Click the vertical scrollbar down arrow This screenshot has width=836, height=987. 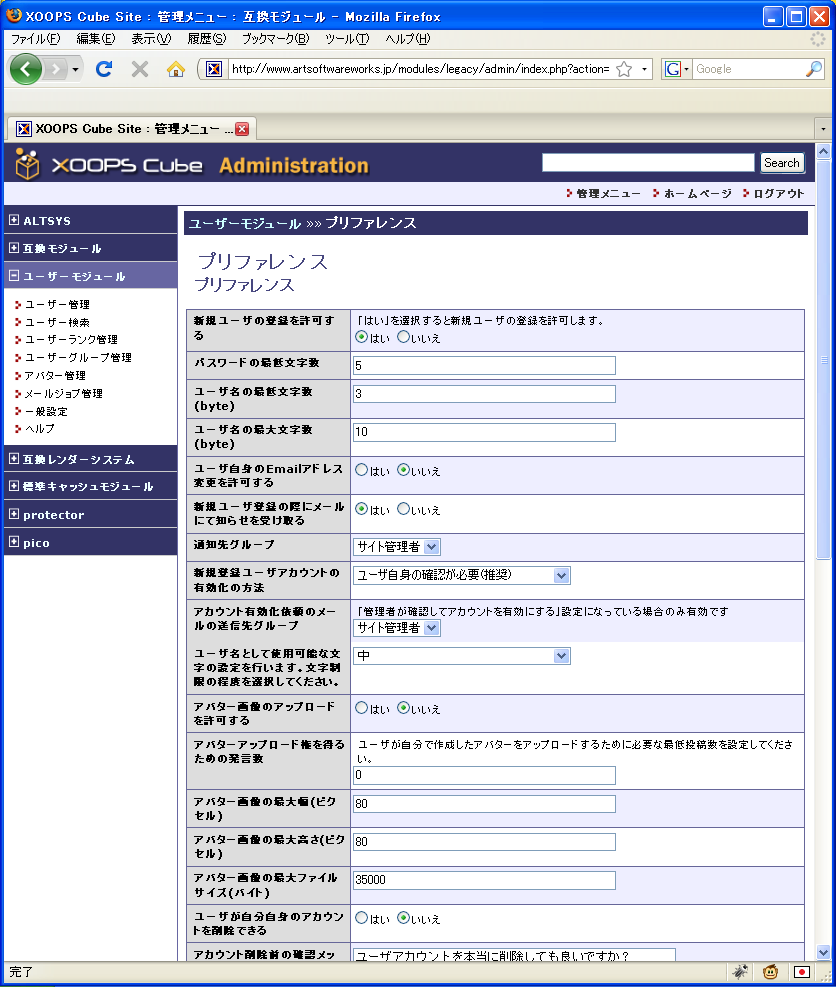pos(823,952)
